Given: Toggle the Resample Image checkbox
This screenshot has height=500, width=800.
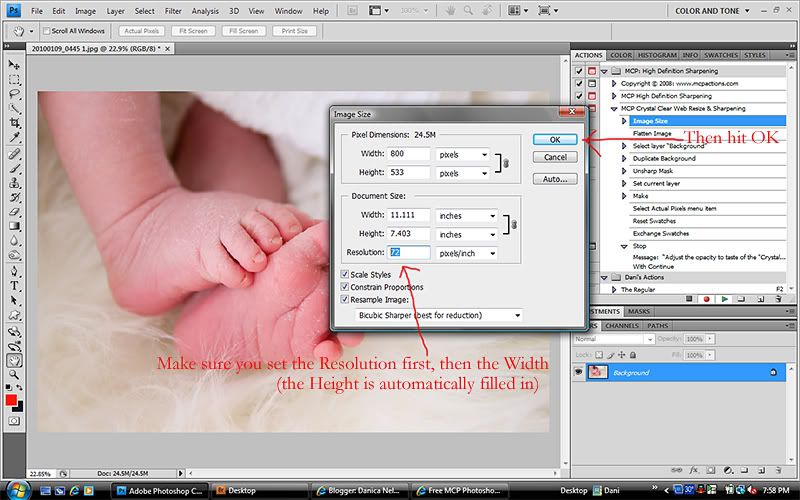Looking at the screenshot, I should point(346,299).
